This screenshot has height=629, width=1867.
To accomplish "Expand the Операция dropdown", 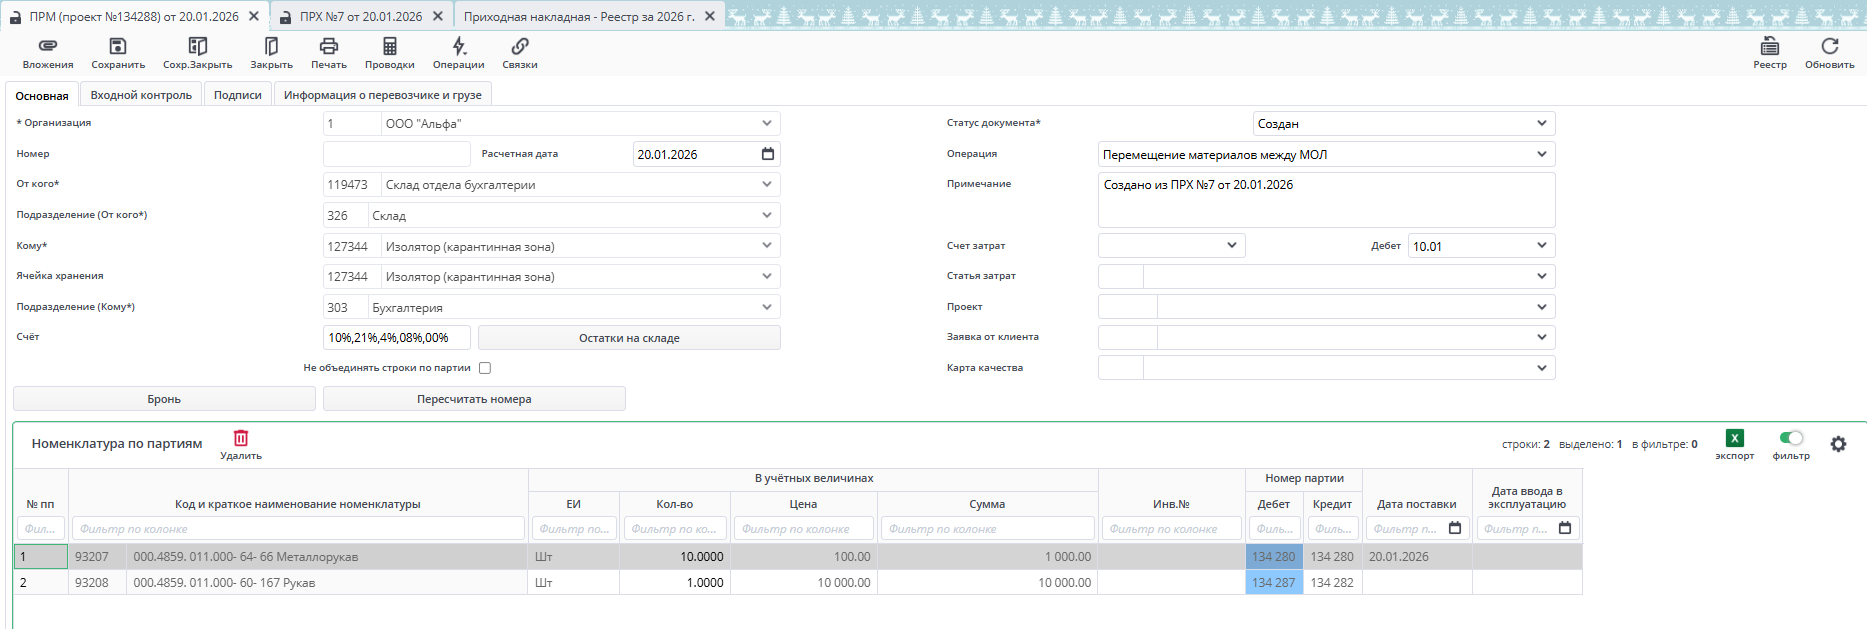I will pos(1541,154).
